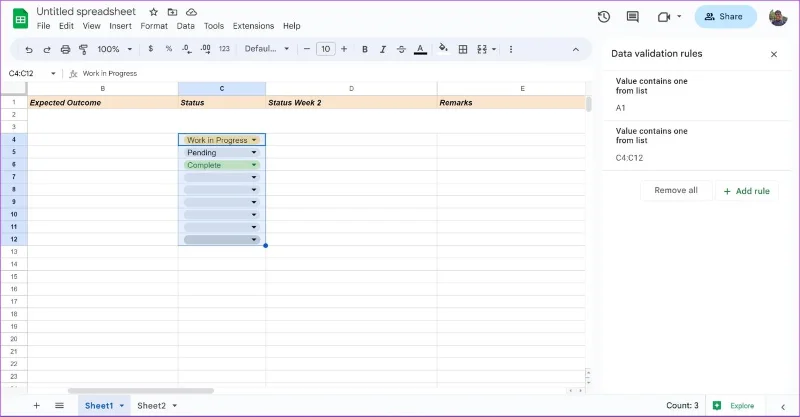Increase font size with plus
800x417 pixels.
pyautogui.click(x=344, y=49)
